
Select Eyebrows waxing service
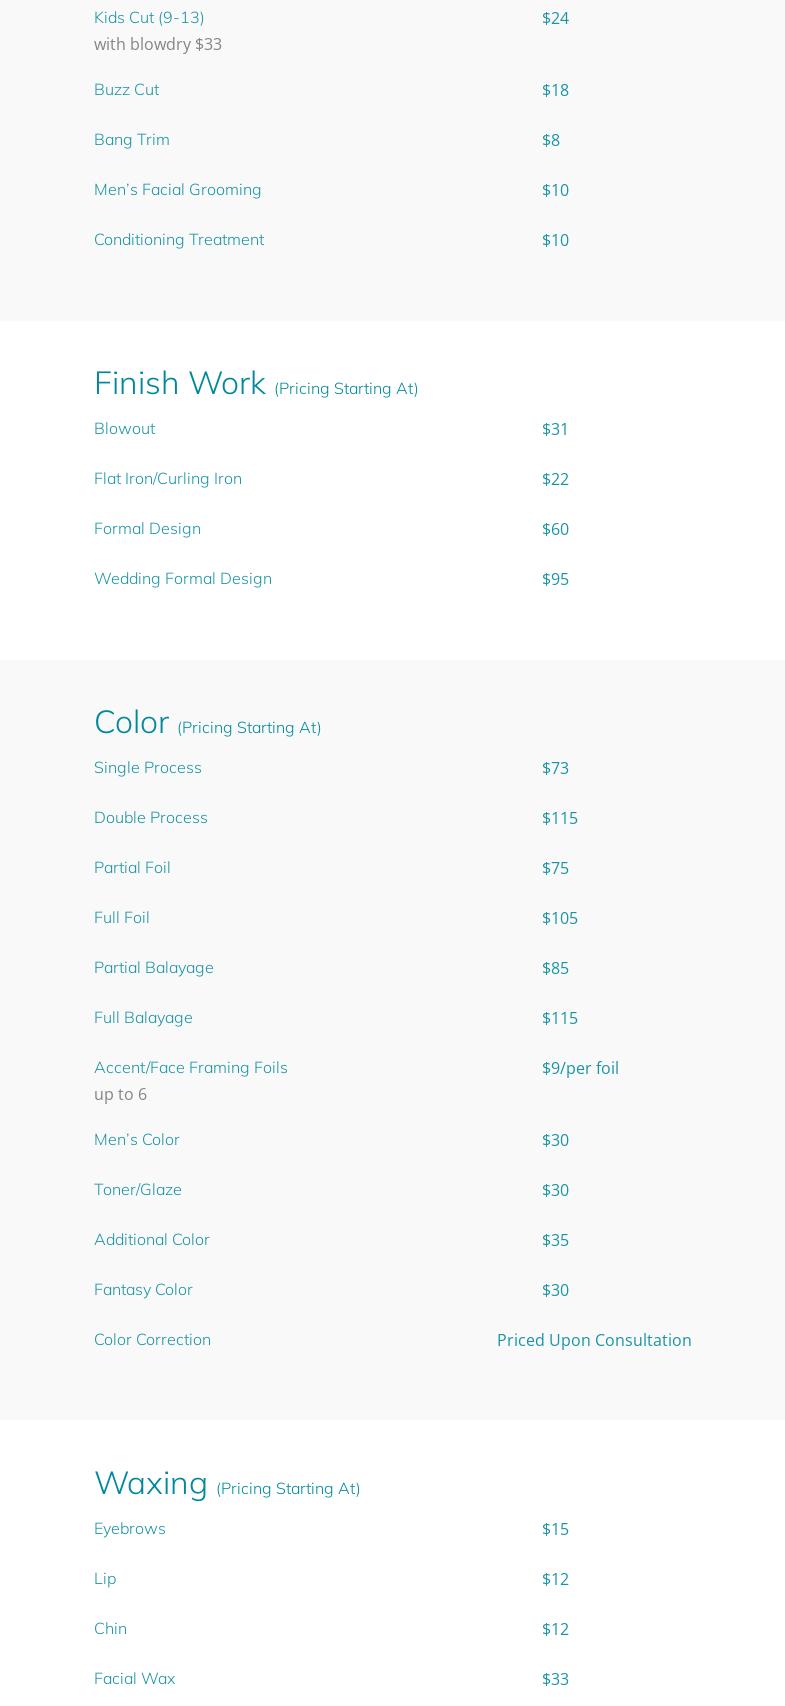coord(130,1528)
